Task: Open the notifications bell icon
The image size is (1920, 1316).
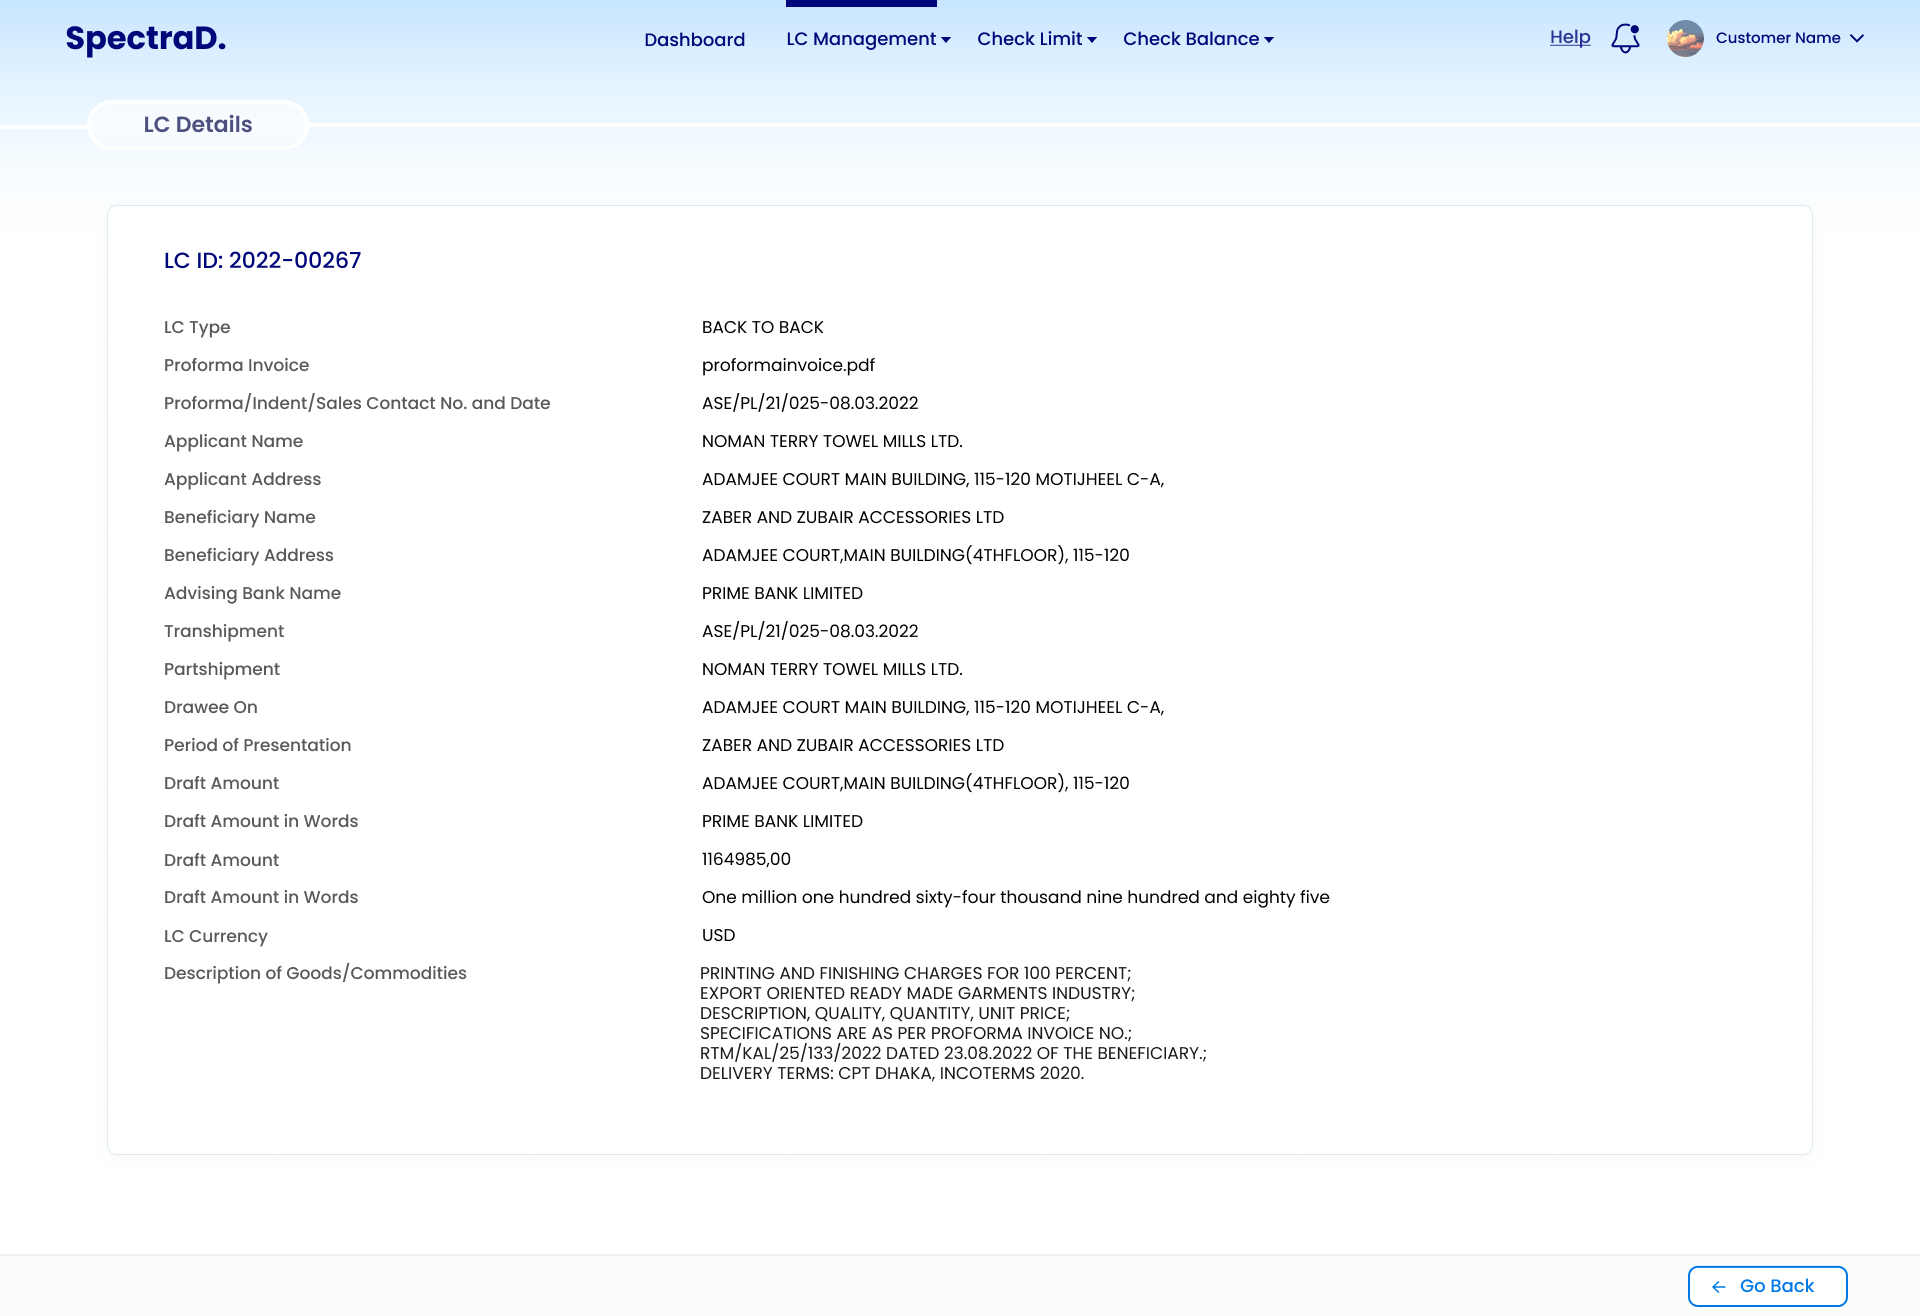Action: 1626,38
